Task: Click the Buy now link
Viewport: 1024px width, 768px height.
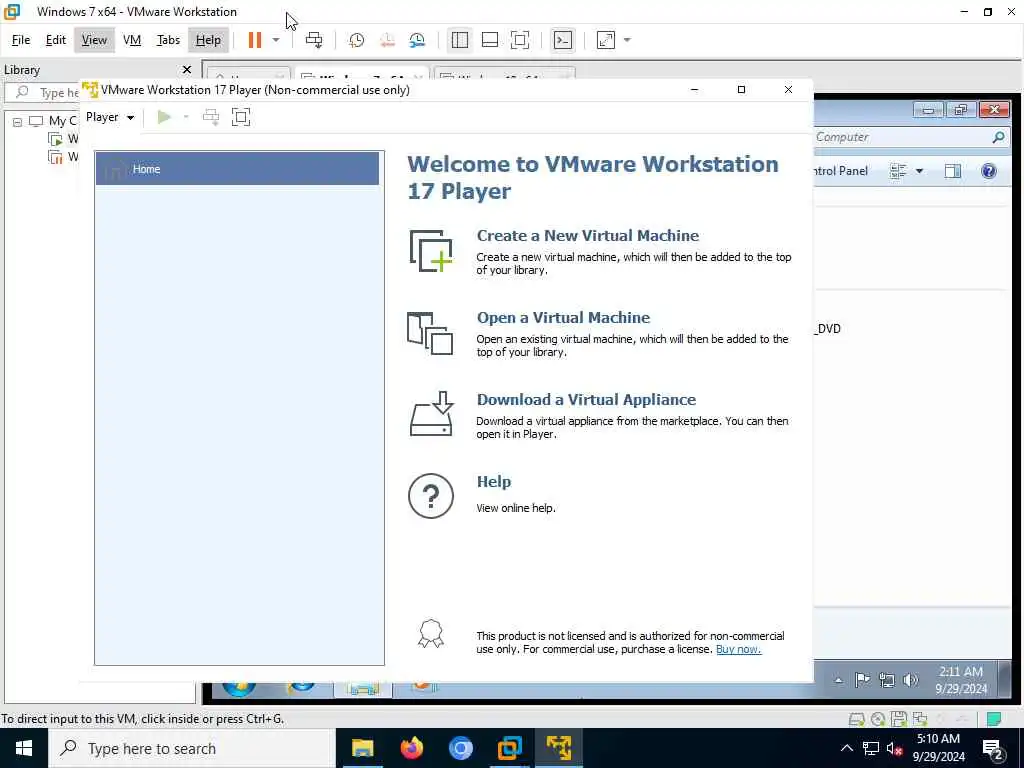Action: click(x=739, y=649)
